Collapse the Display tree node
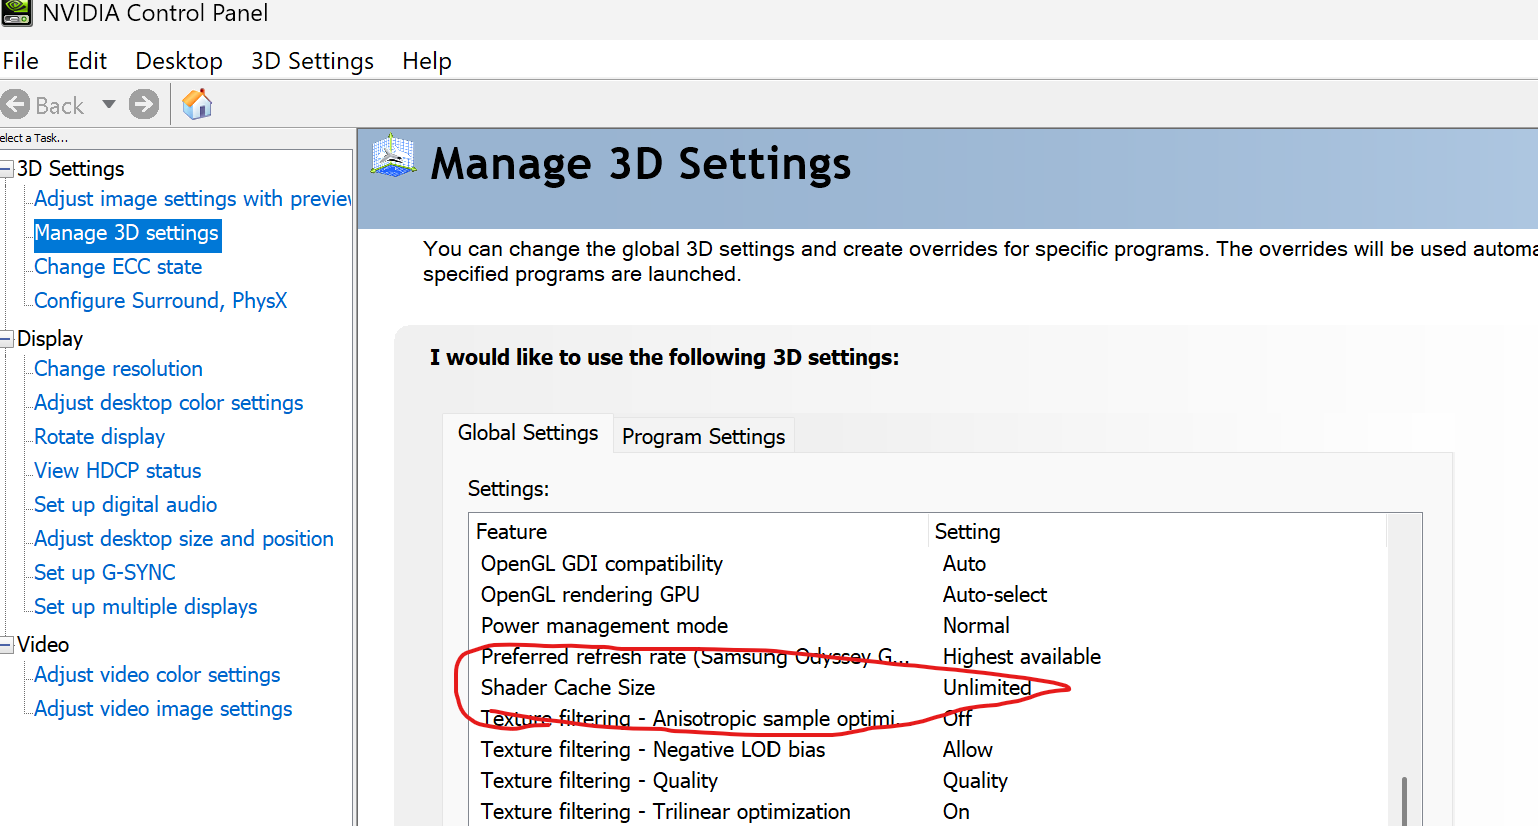 pyautogui.click(x=6, y=339)
